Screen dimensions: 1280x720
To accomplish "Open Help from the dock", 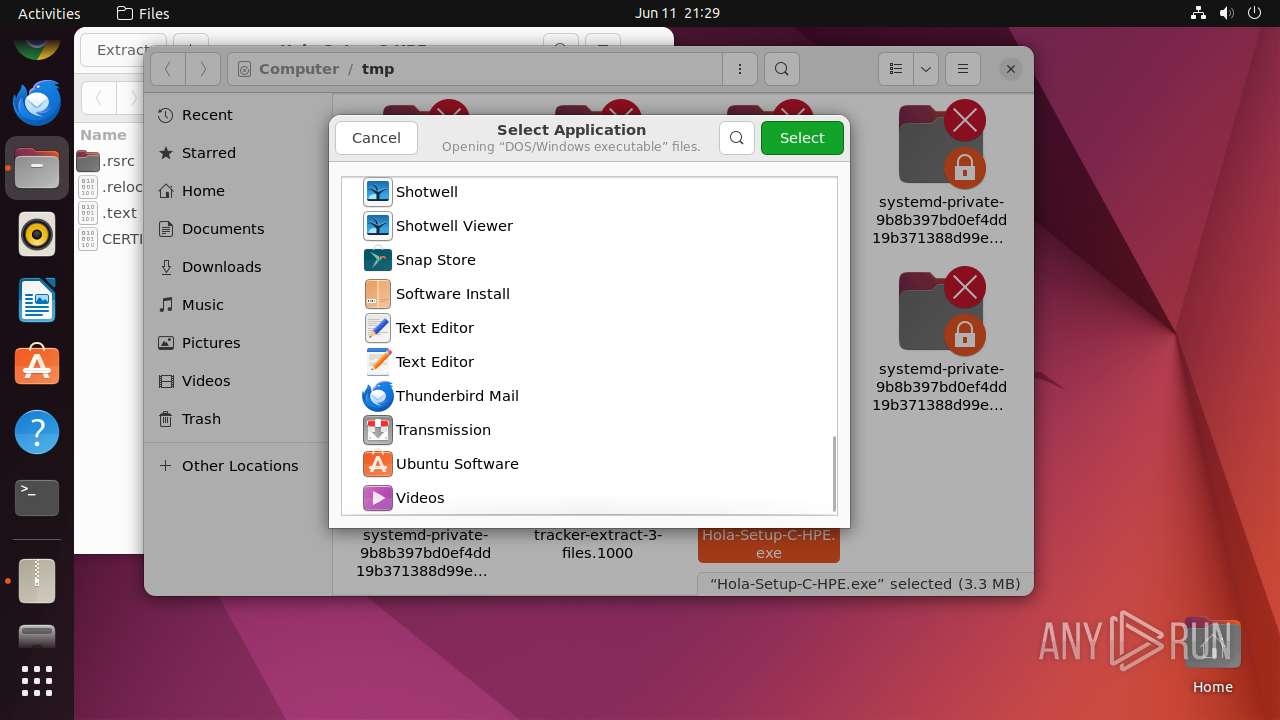I will click(37, 433).
